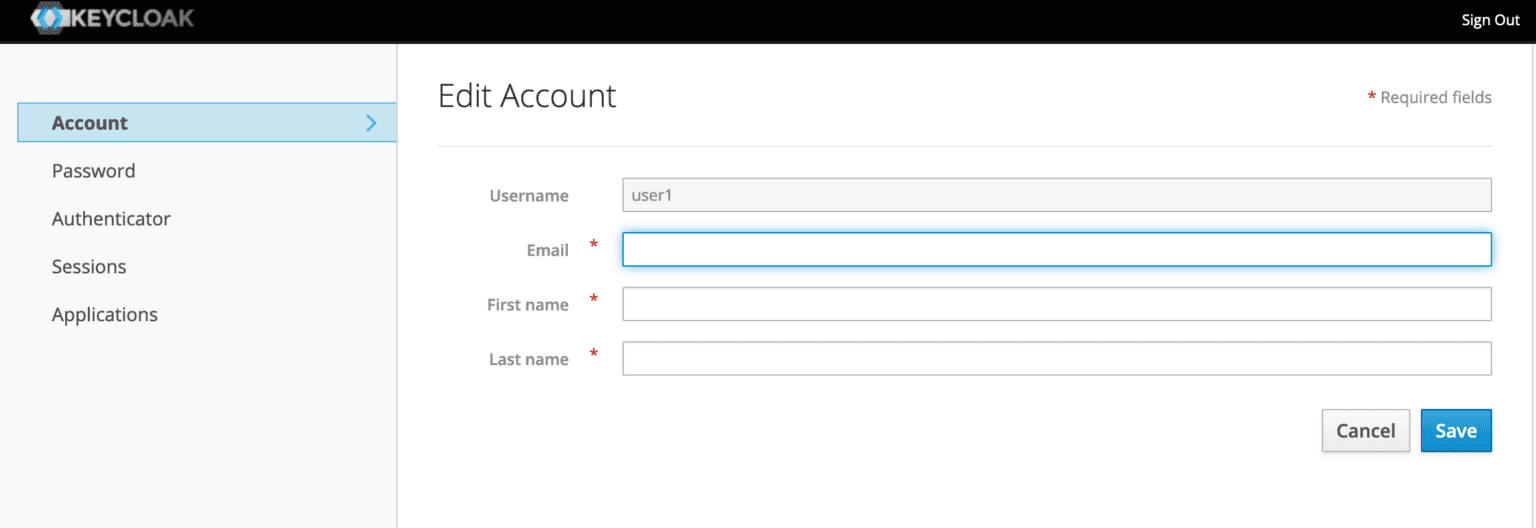Select the disabled Username field showing user1

tap(1057, 195)
